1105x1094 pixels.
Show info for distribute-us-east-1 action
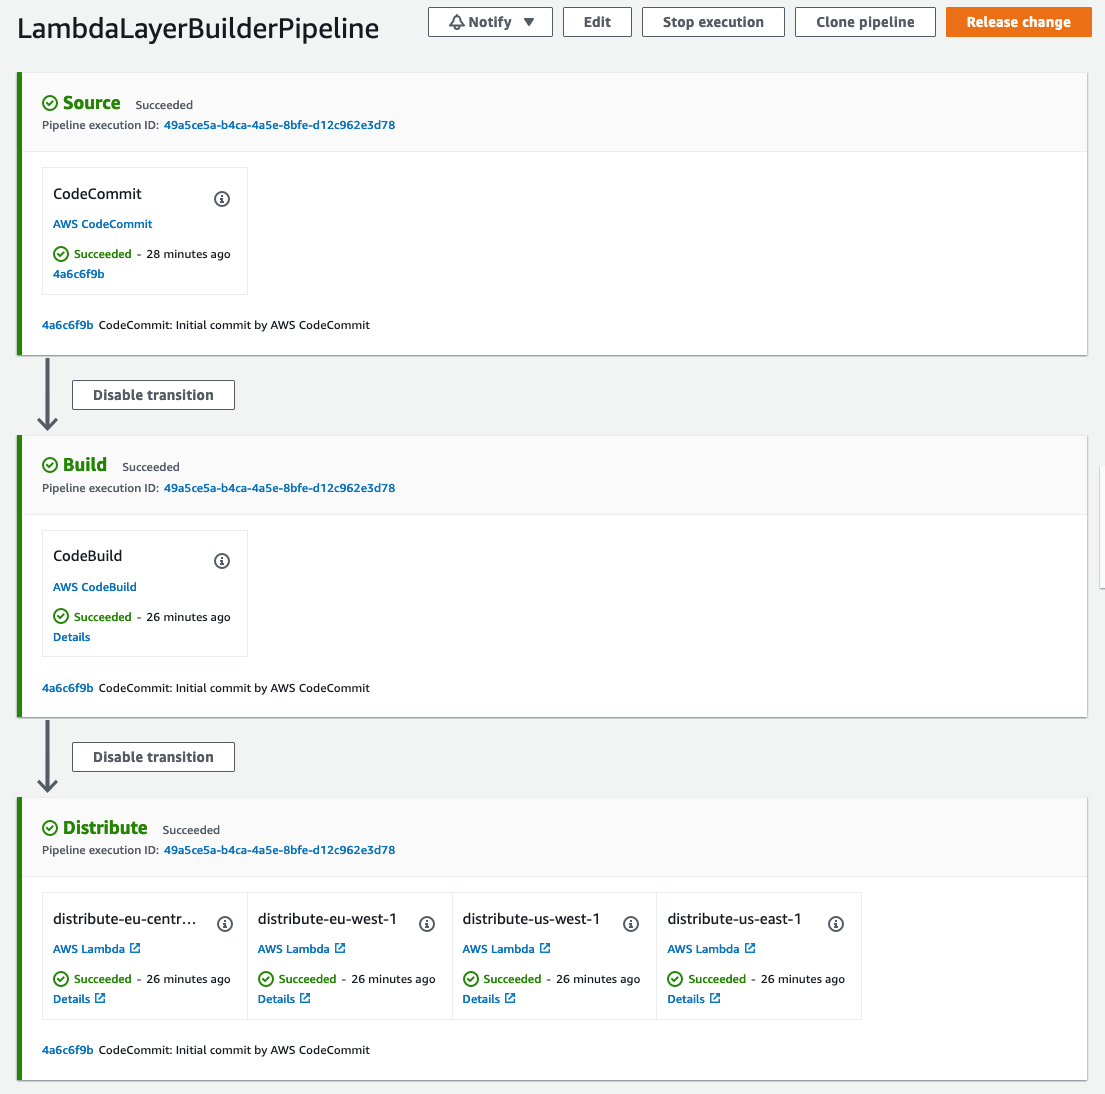836,923
